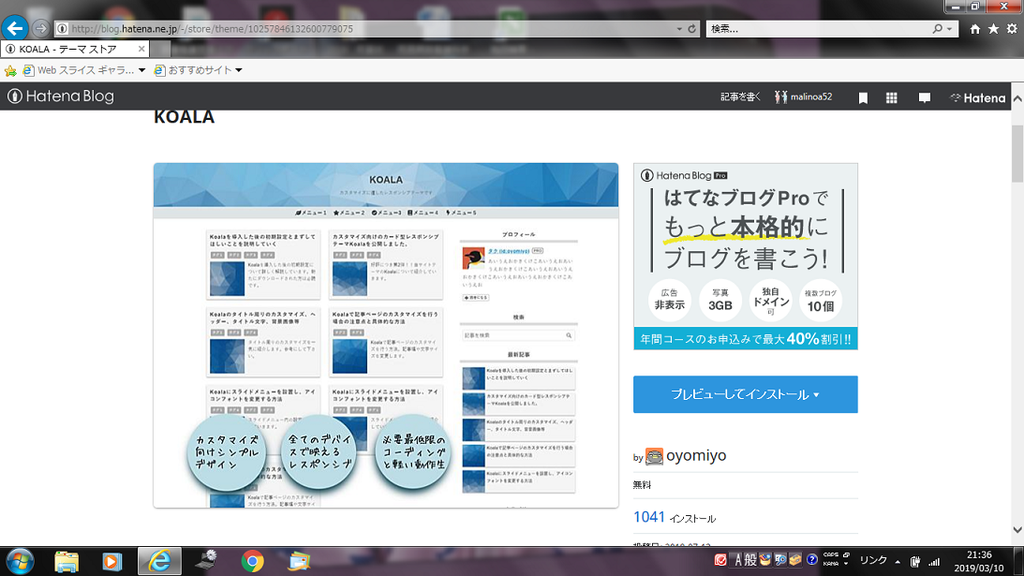Image resolution: width=1024 pixels, height=576 pixels.
Task: Launch Google Chrome from the taskbar
Action: [252, 561]
